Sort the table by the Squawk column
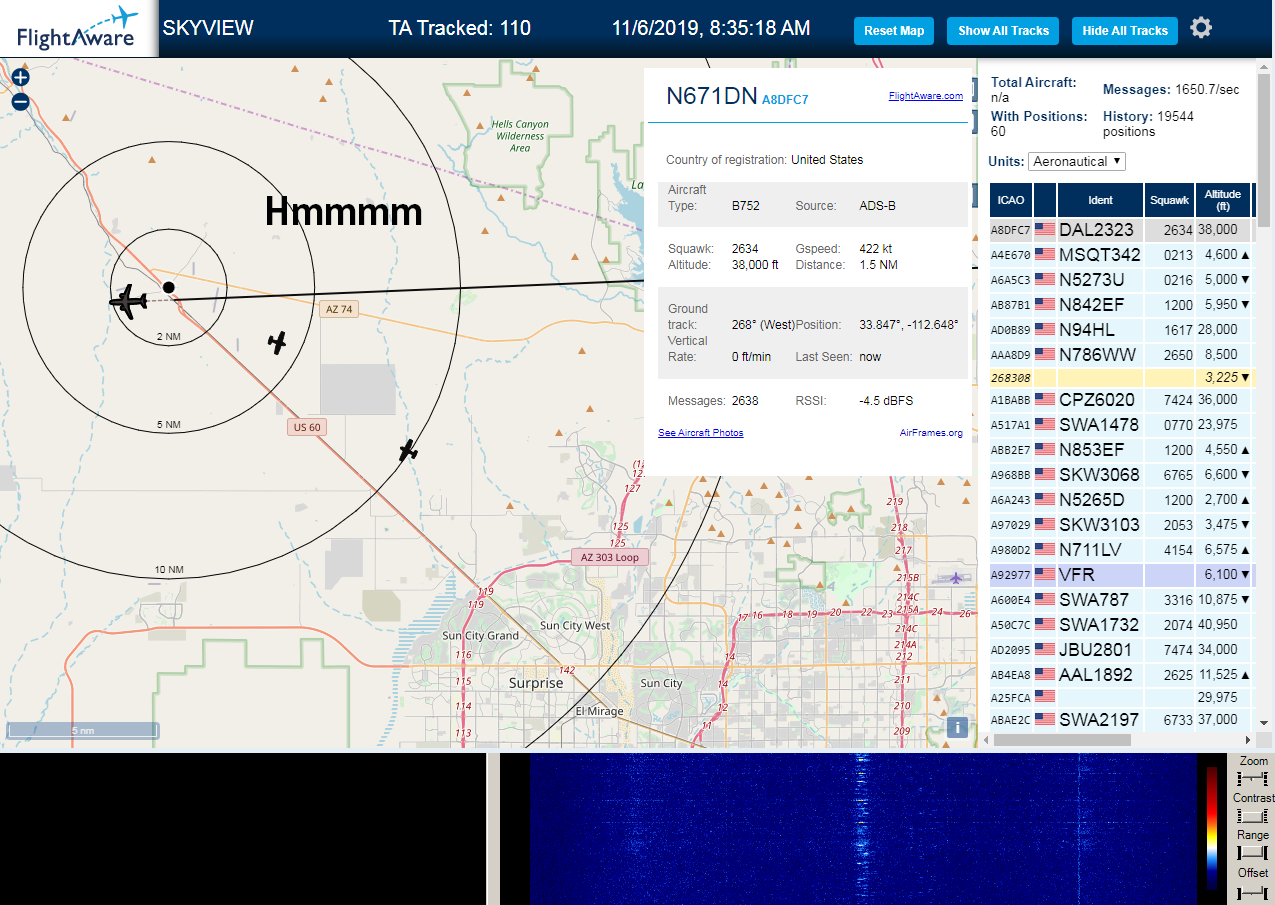This screenshot has height=905, width=1275. pyautogui.click(x=1169, y=200)
